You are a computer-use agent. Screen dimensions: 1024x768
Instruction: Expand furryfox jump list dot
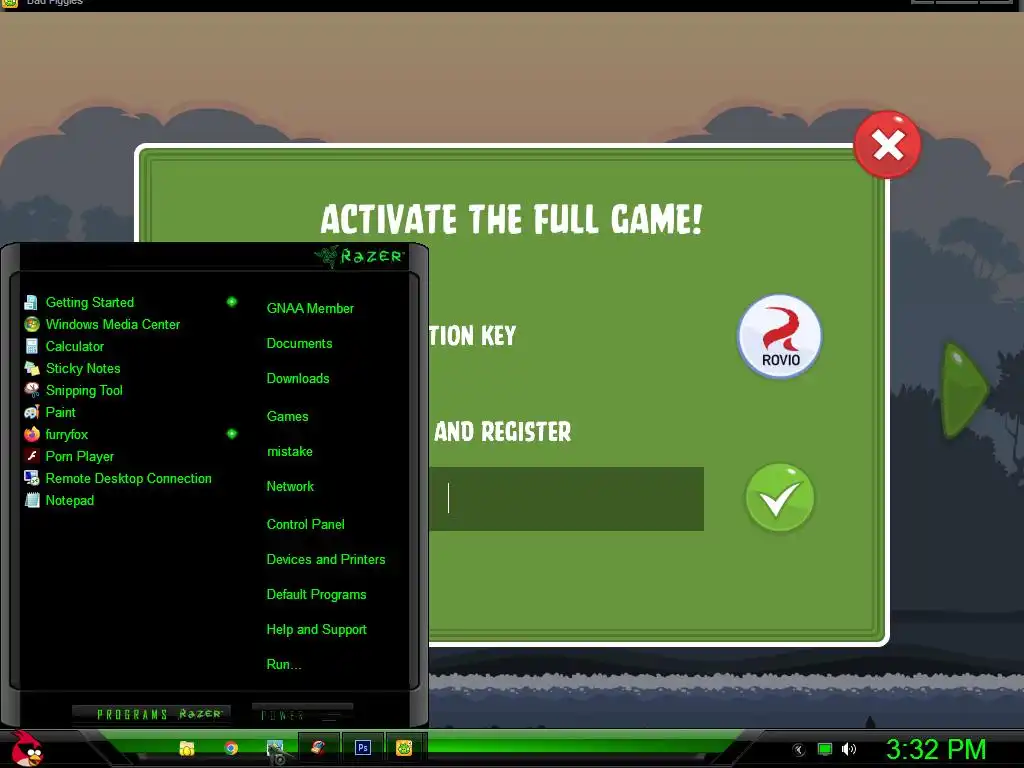(232, 434)
